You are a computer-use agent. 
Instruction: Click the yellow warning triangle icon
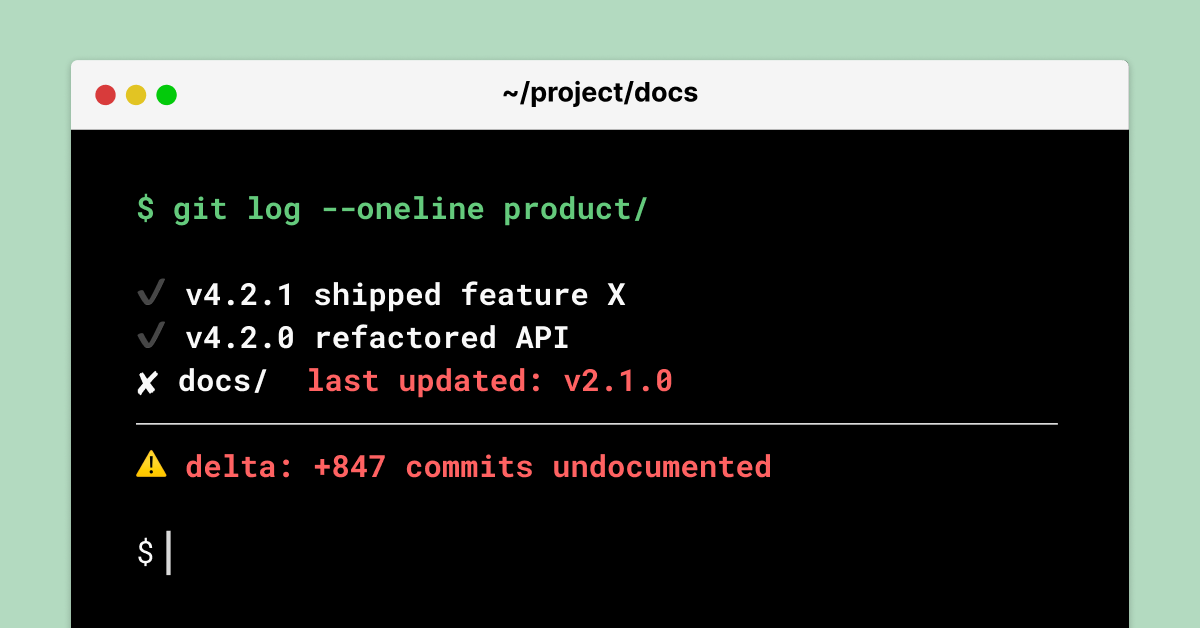click(151, 464)
